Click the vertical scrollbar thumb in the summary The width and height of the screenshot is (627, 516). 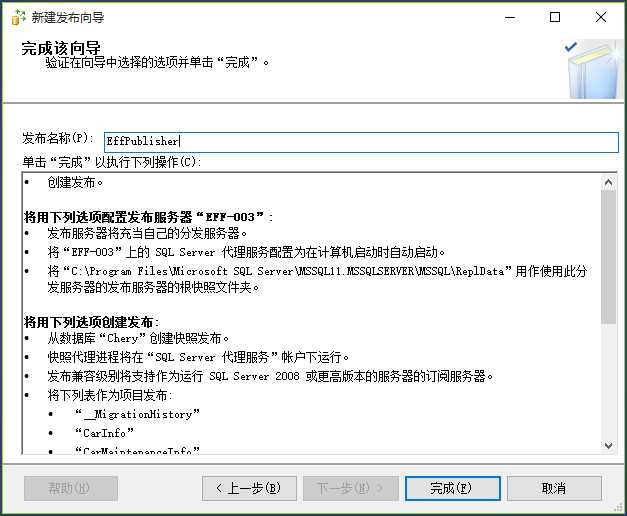(609, 257)
